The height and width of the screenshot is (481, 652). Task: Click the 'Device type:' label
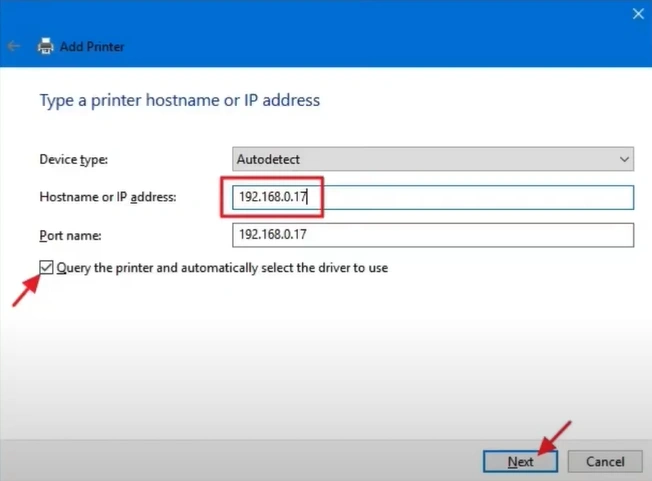[x=73, y=159]
